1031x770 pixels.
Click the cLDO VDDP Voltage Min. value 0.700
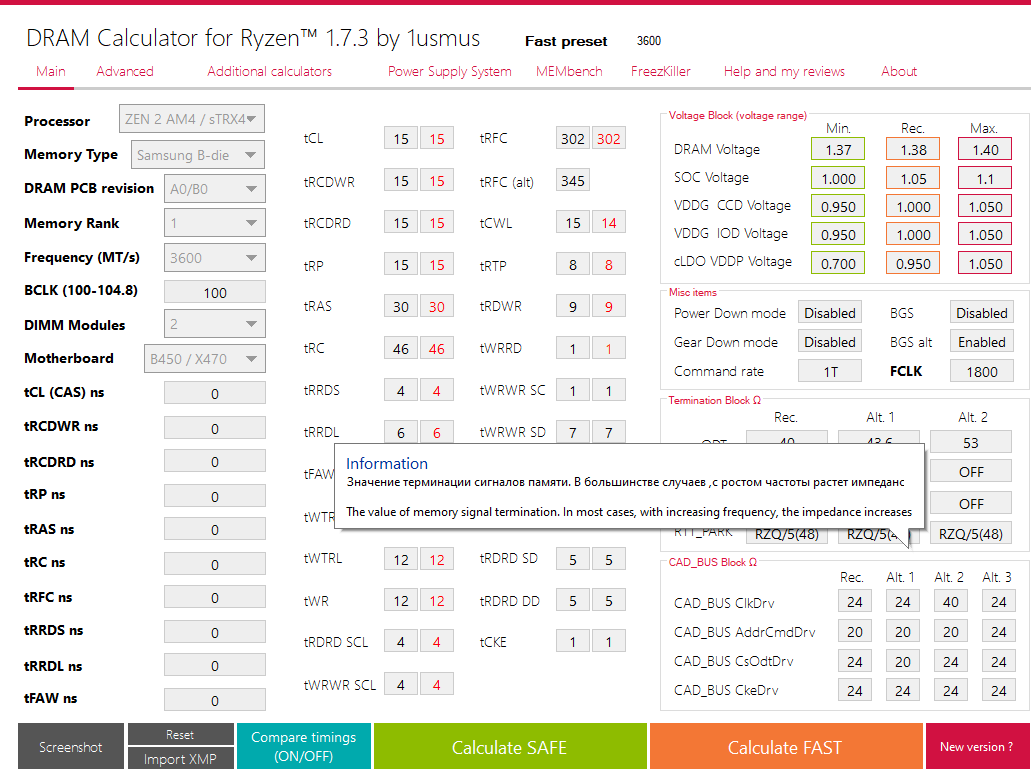point(838,263)
